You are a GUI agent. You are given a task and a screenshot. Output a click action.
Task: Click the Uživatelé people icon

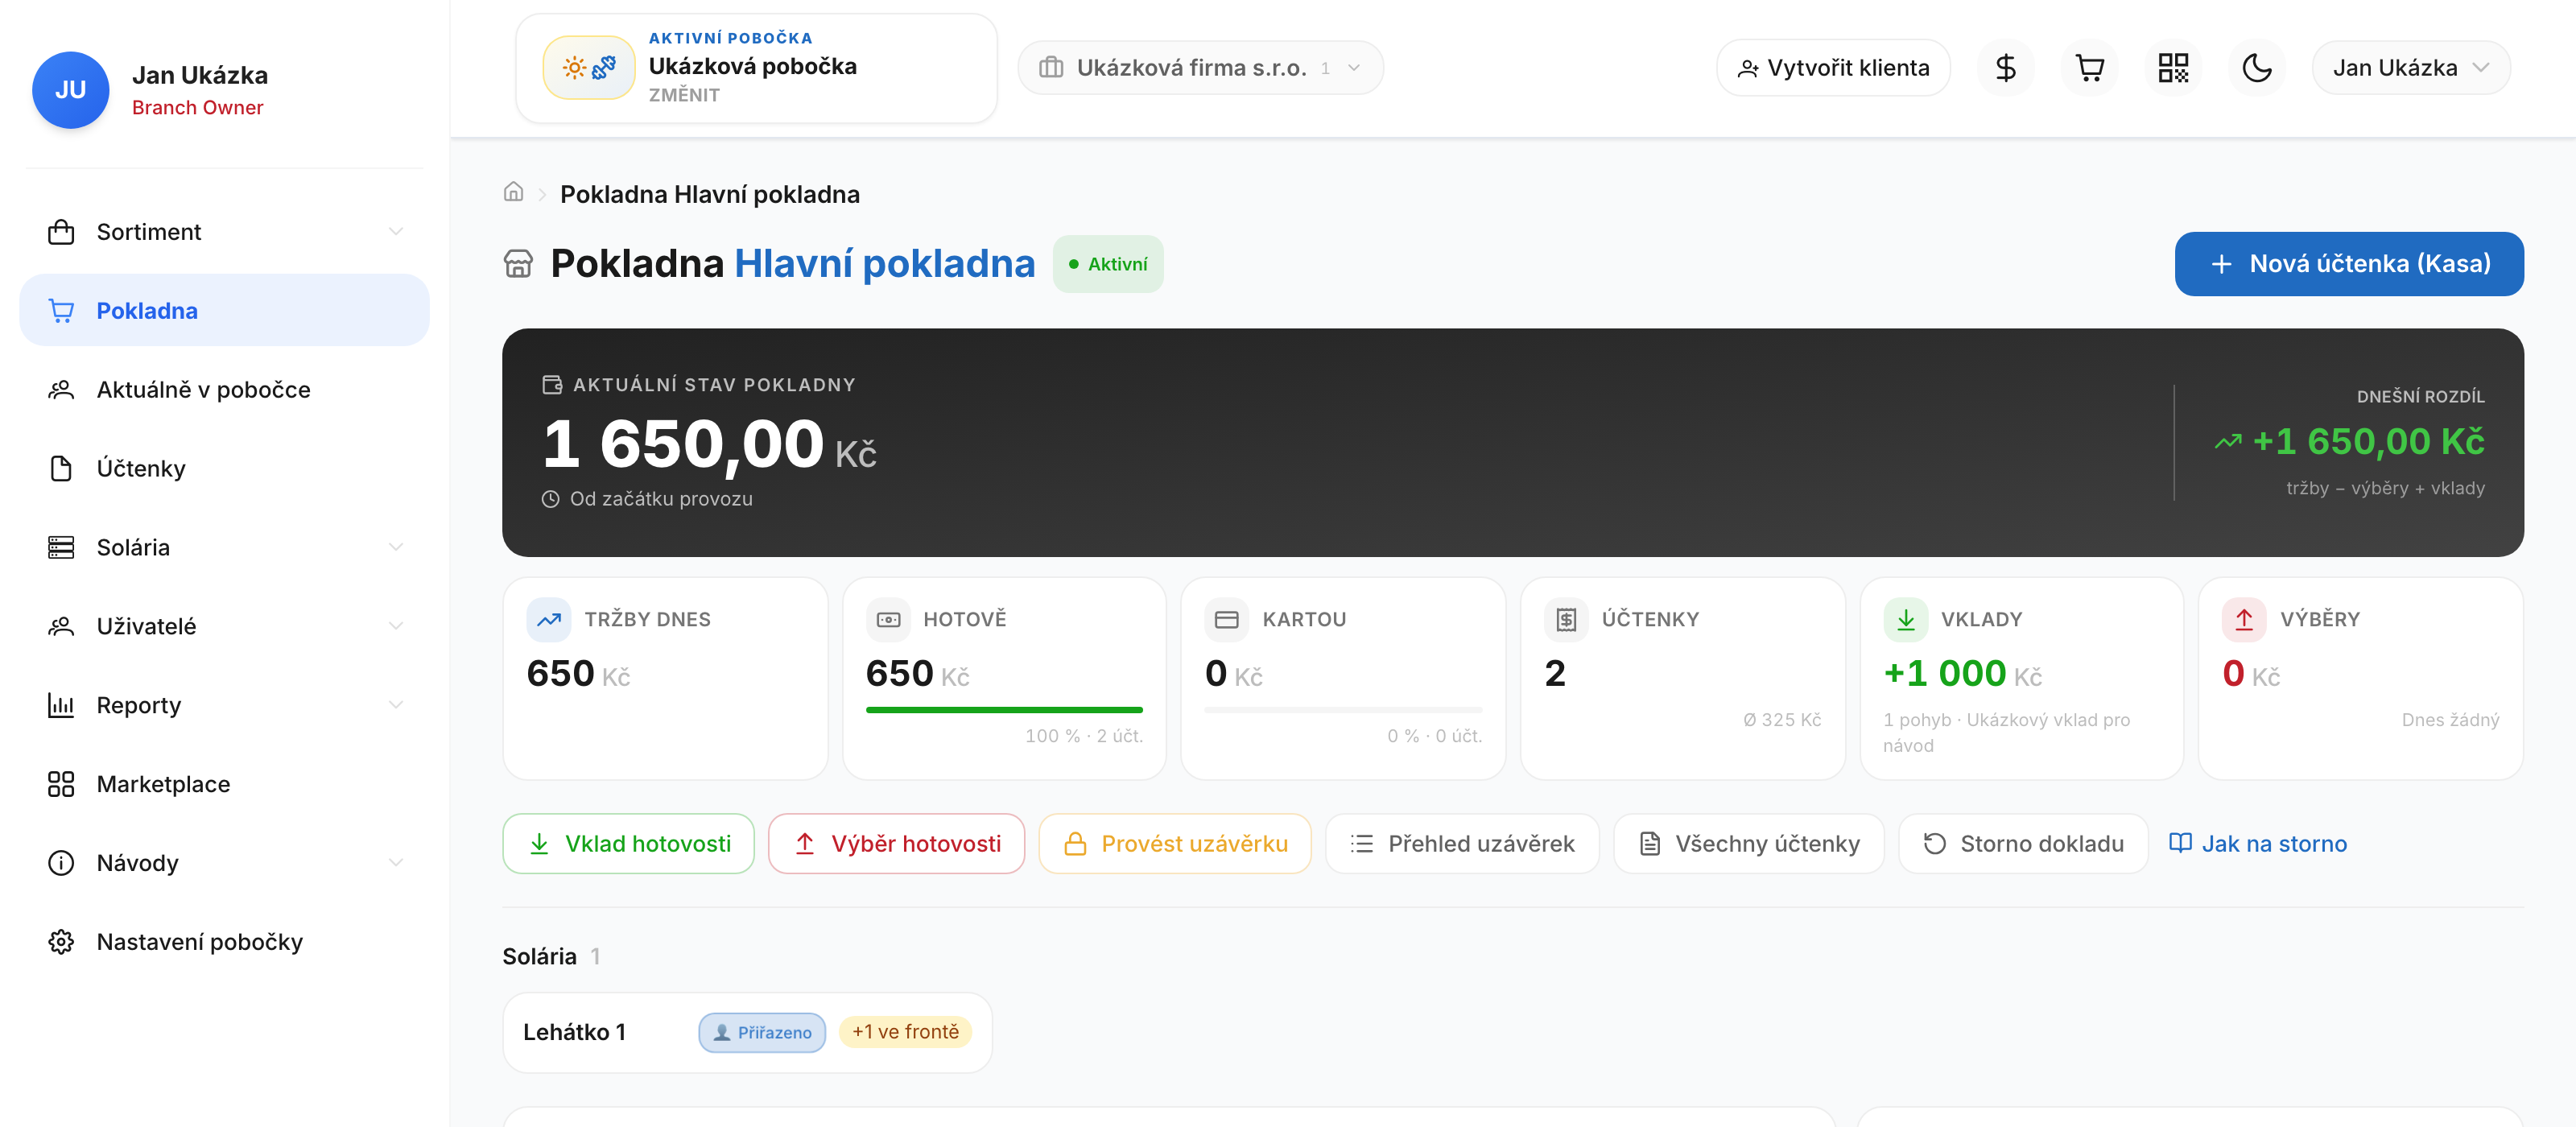click(x=61, y=626)
